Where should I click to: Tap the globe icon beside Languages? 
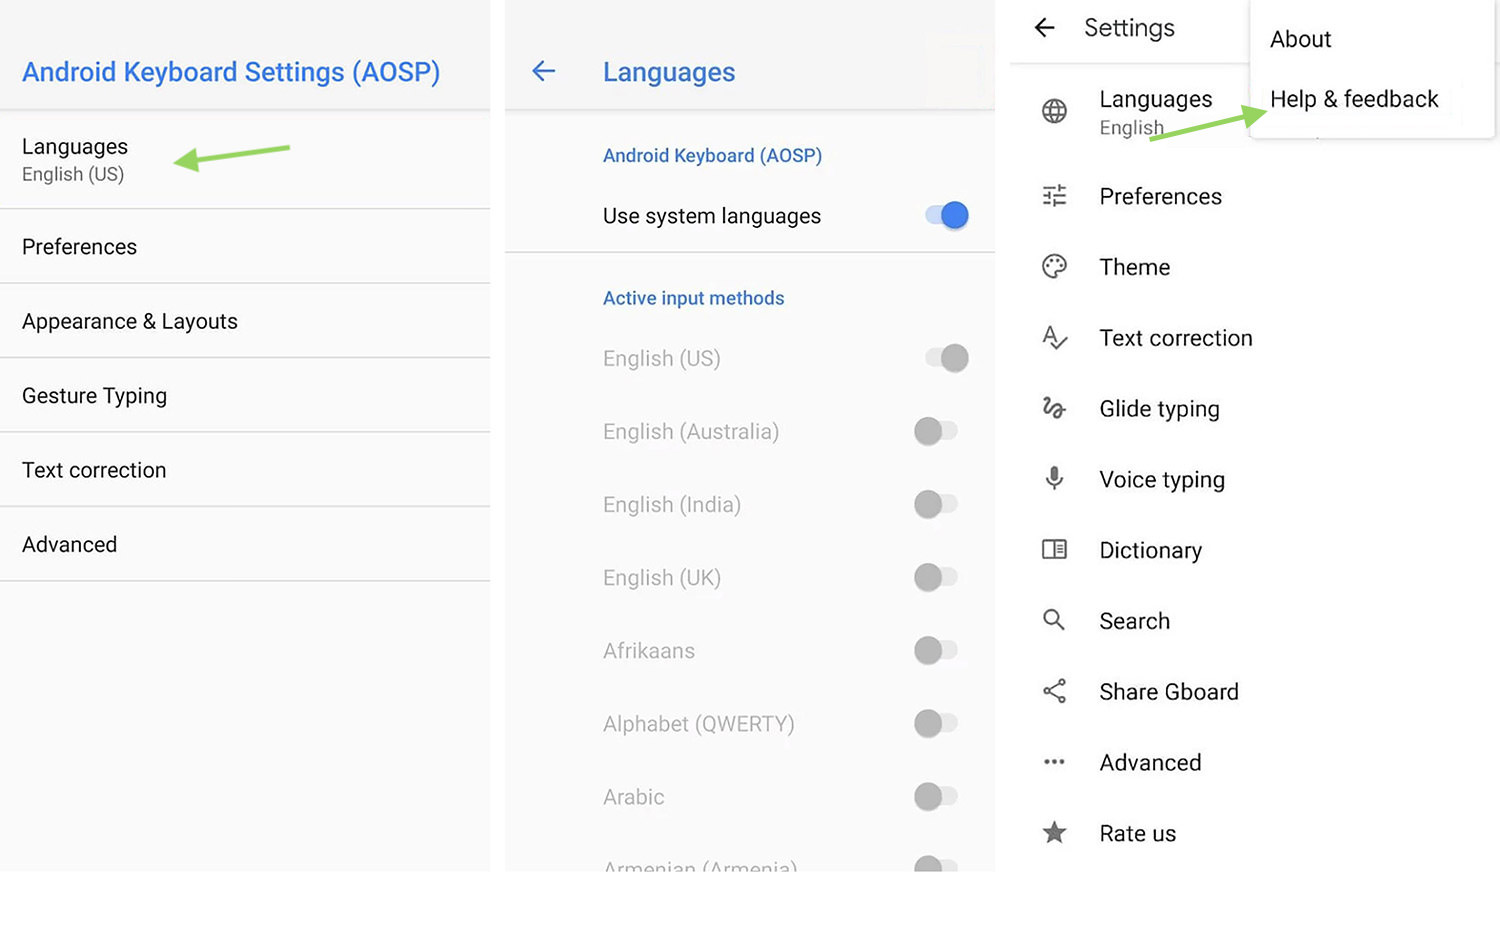pyautogui.click(x=1054, y=111)
